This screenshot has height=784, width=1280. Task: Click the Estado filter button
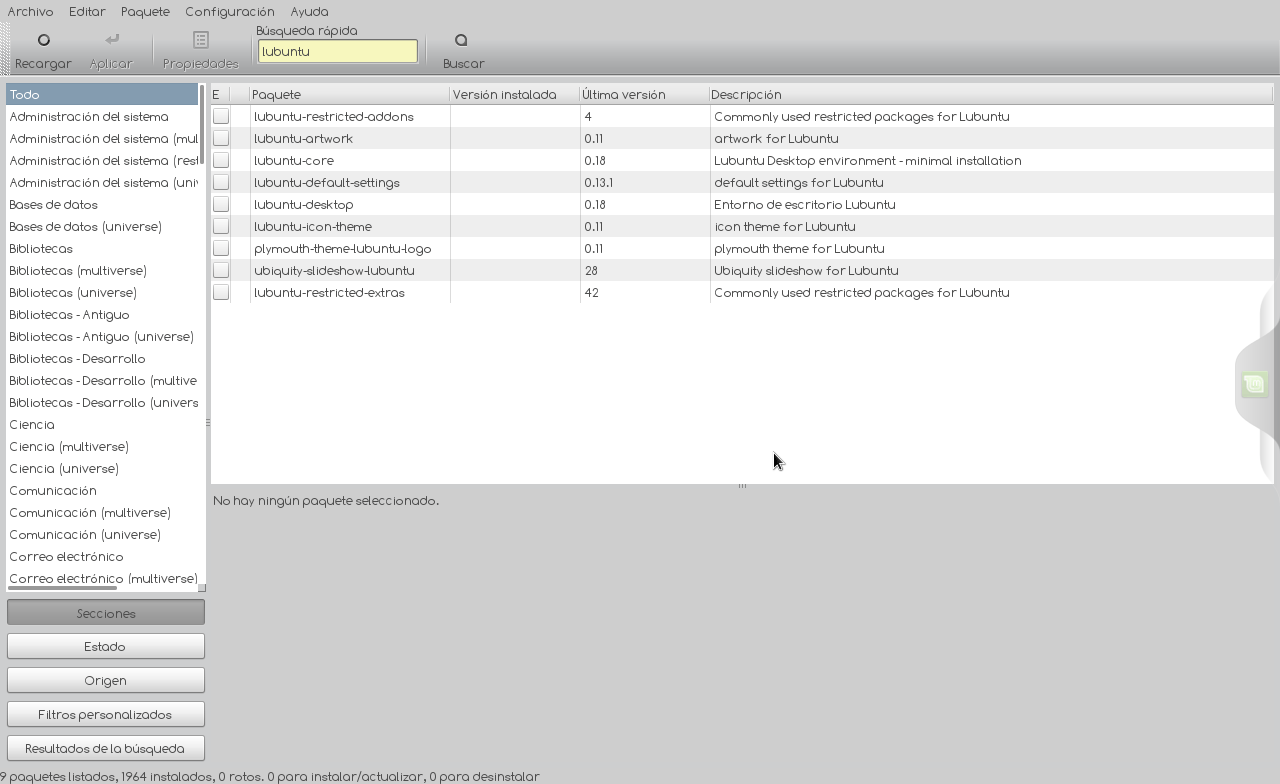click(106, 646)
